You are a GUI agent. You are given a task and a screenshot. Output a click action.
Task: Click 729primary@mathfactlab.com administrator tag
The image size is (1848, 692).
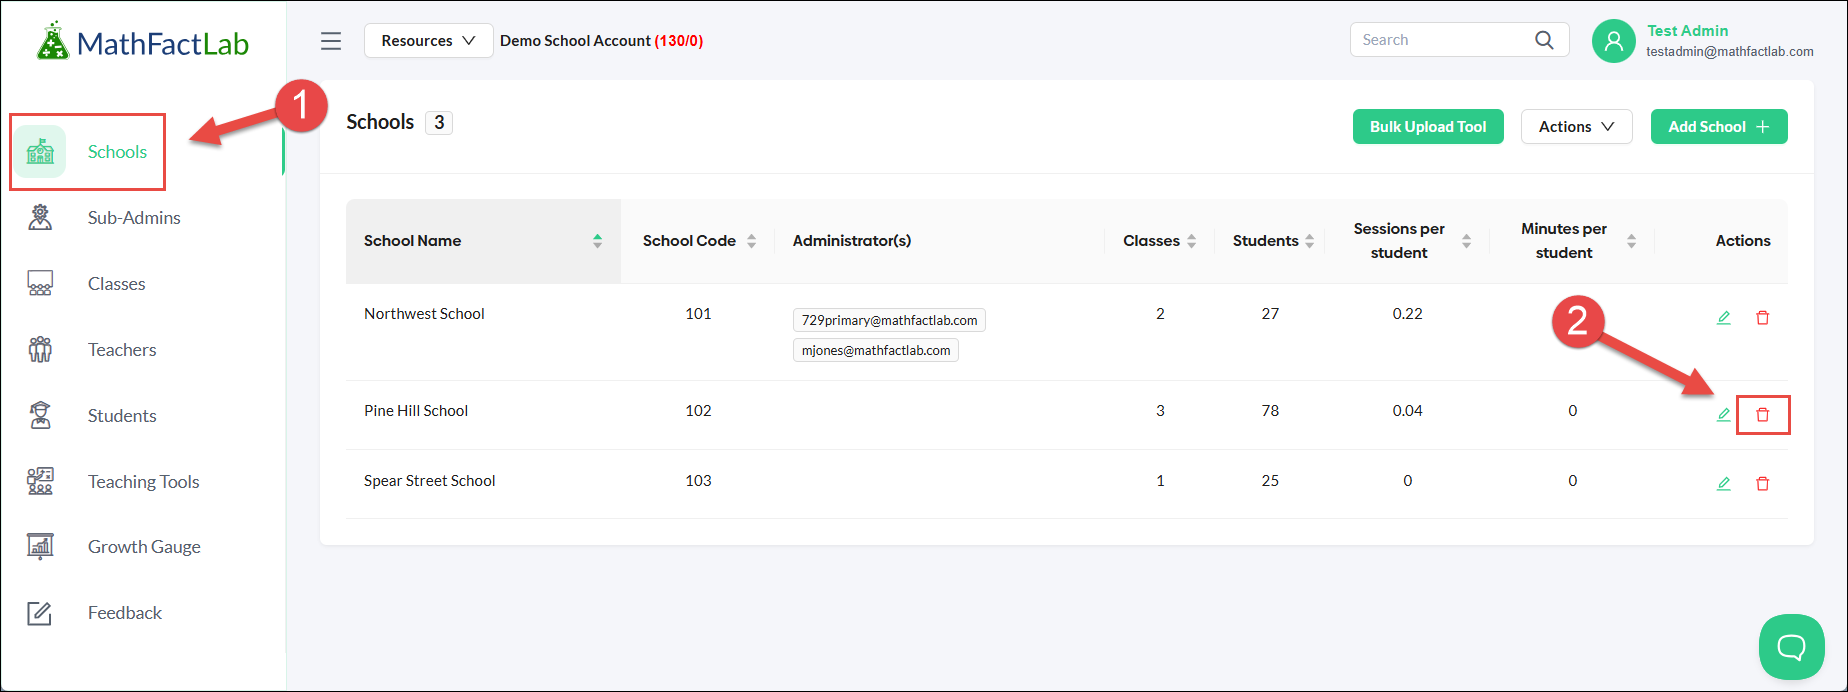click(x=889, y=320)
